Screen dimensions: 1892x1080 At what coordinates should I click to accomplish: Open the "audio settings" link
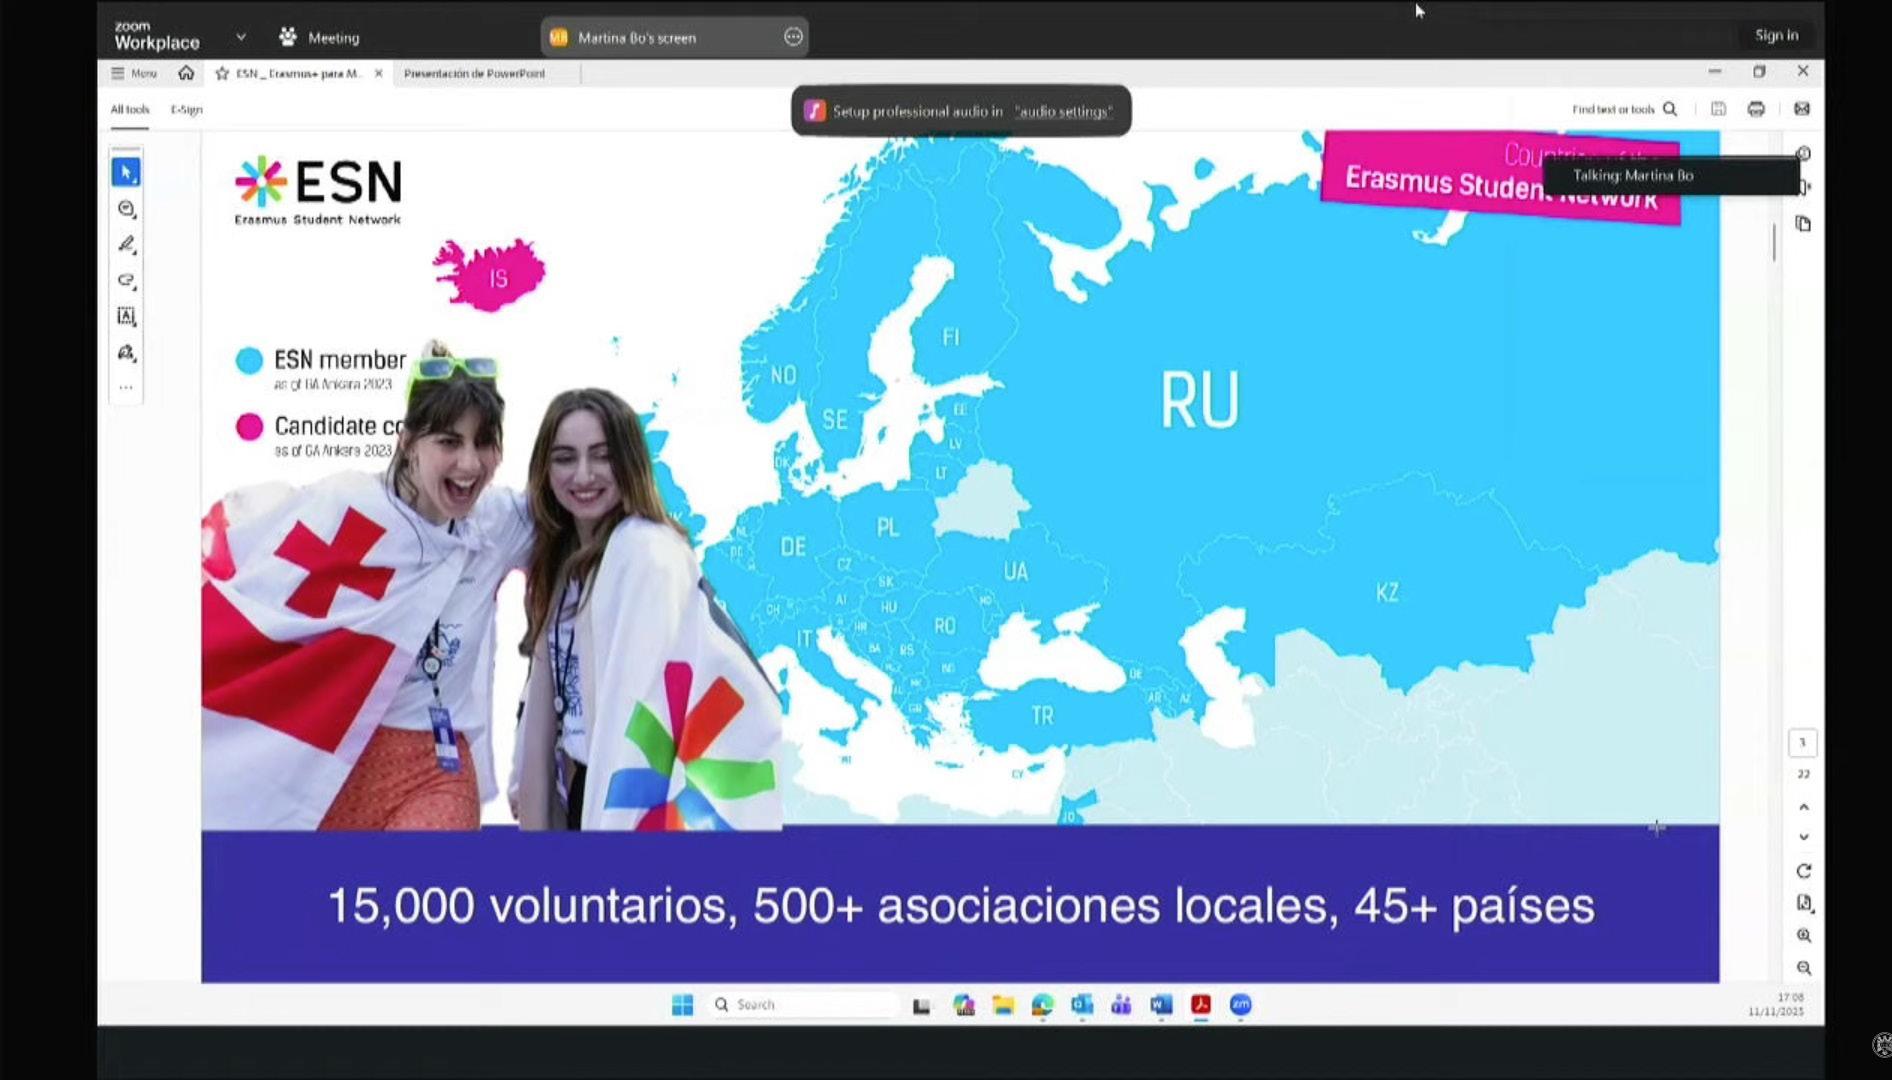click(1063, 111)
